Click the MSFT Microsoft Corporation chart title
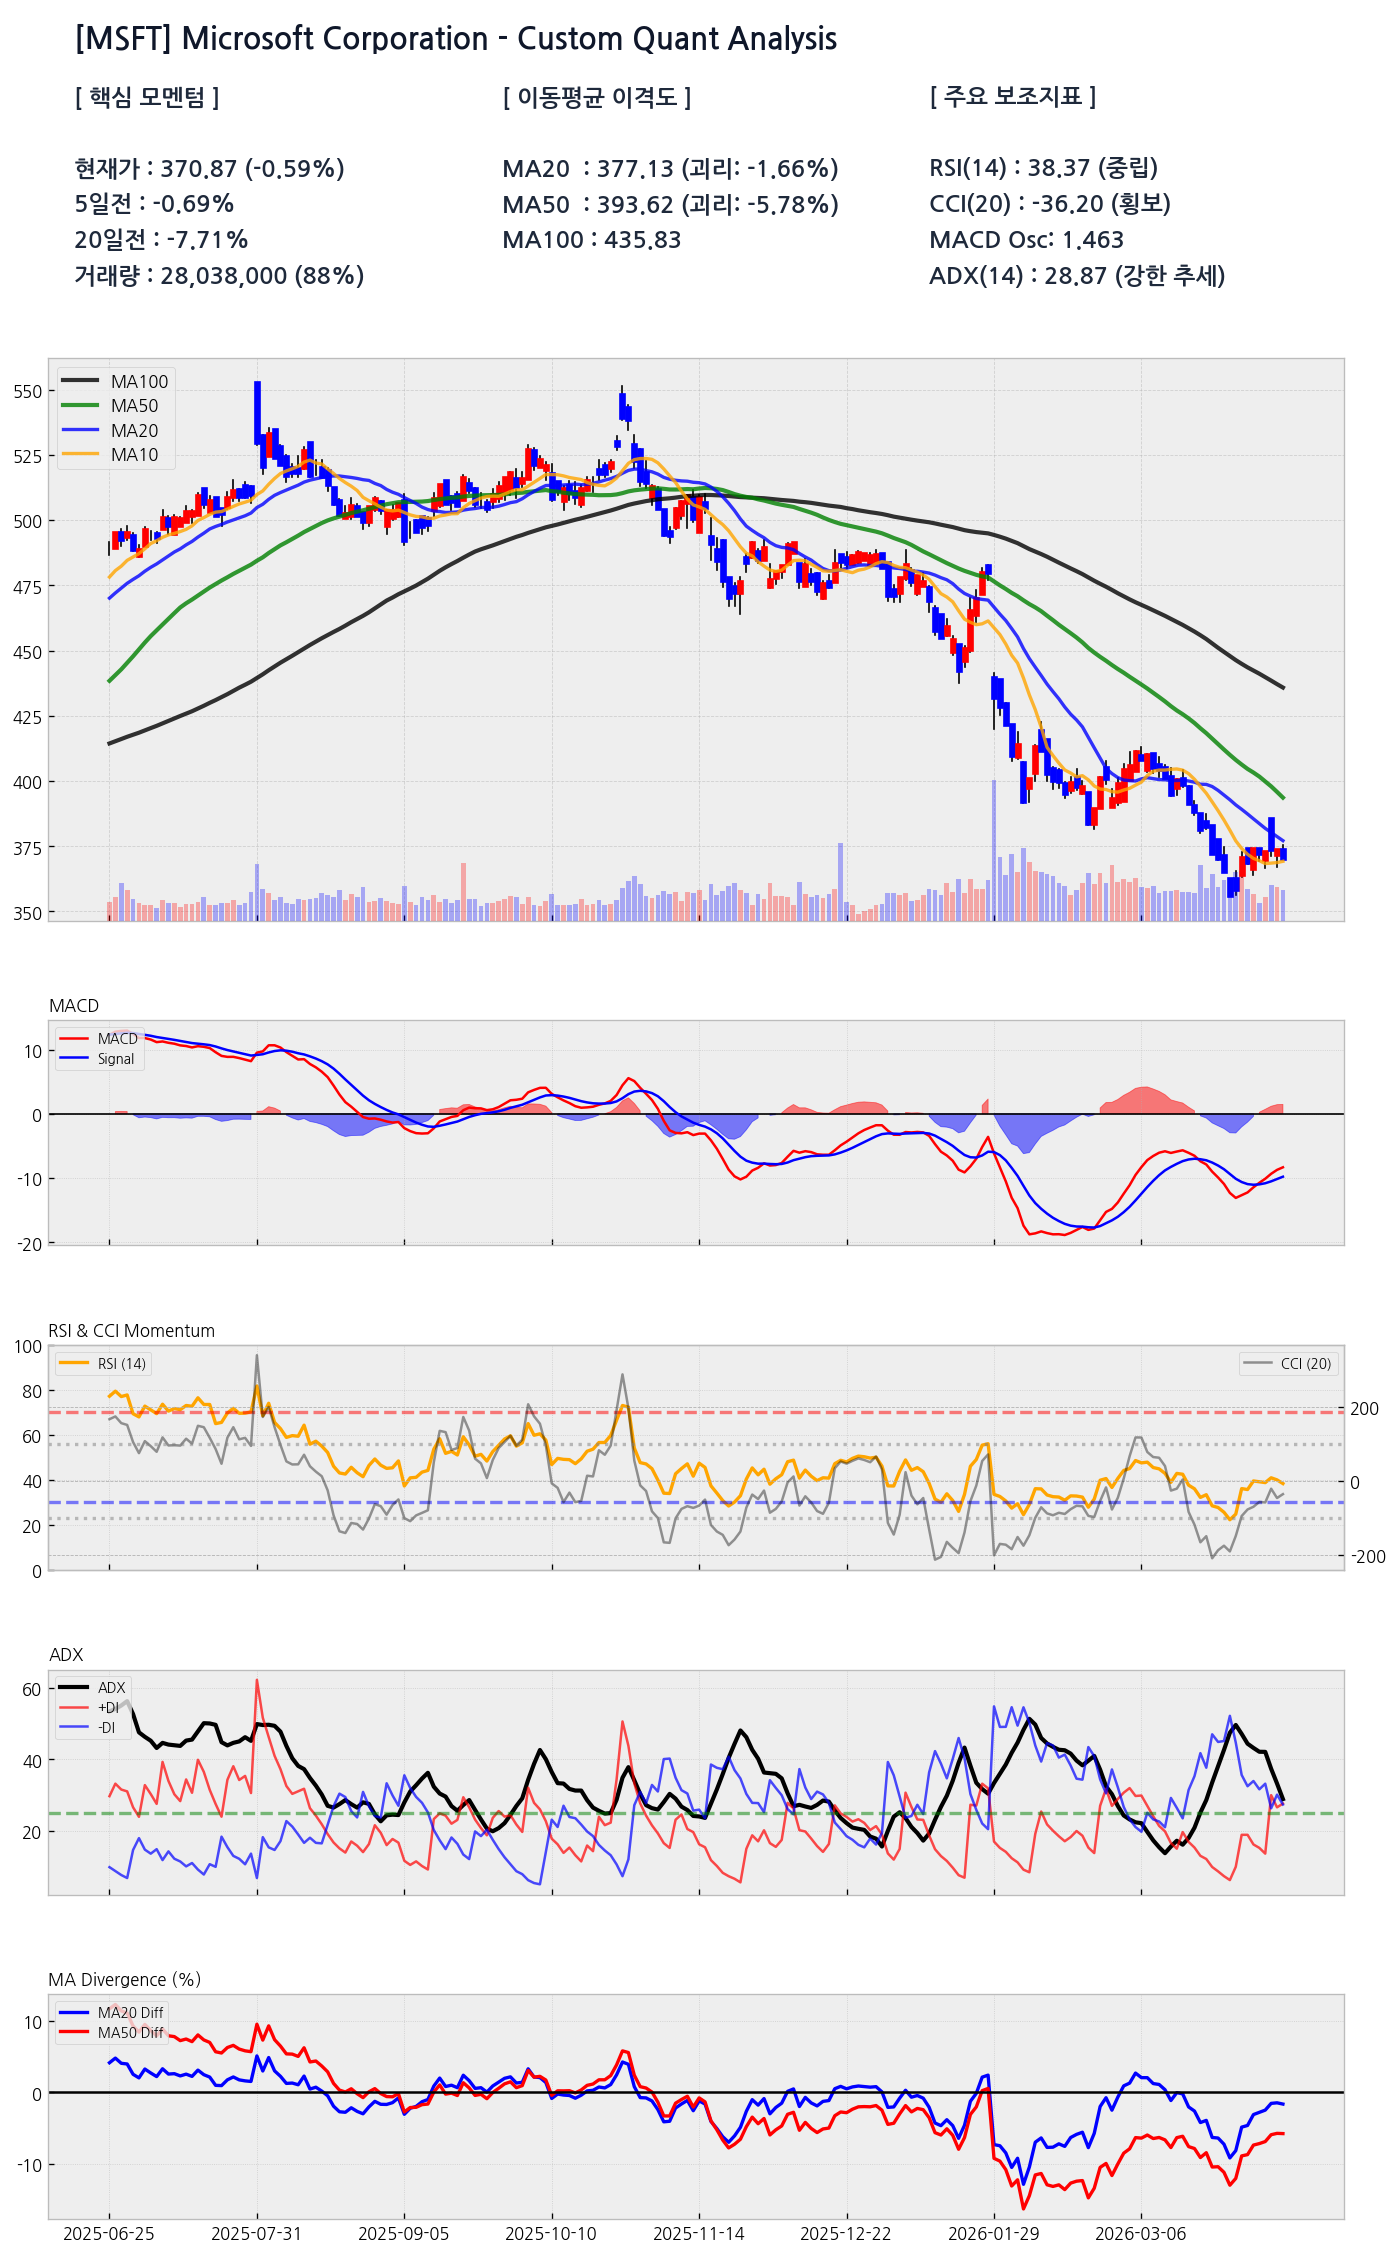 (456, 39)
